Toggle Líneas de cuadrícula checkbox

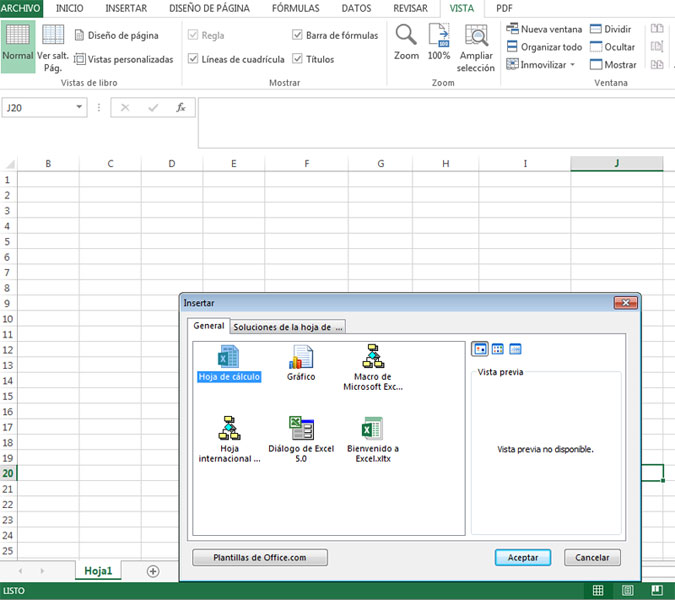[x=193, y=59]
